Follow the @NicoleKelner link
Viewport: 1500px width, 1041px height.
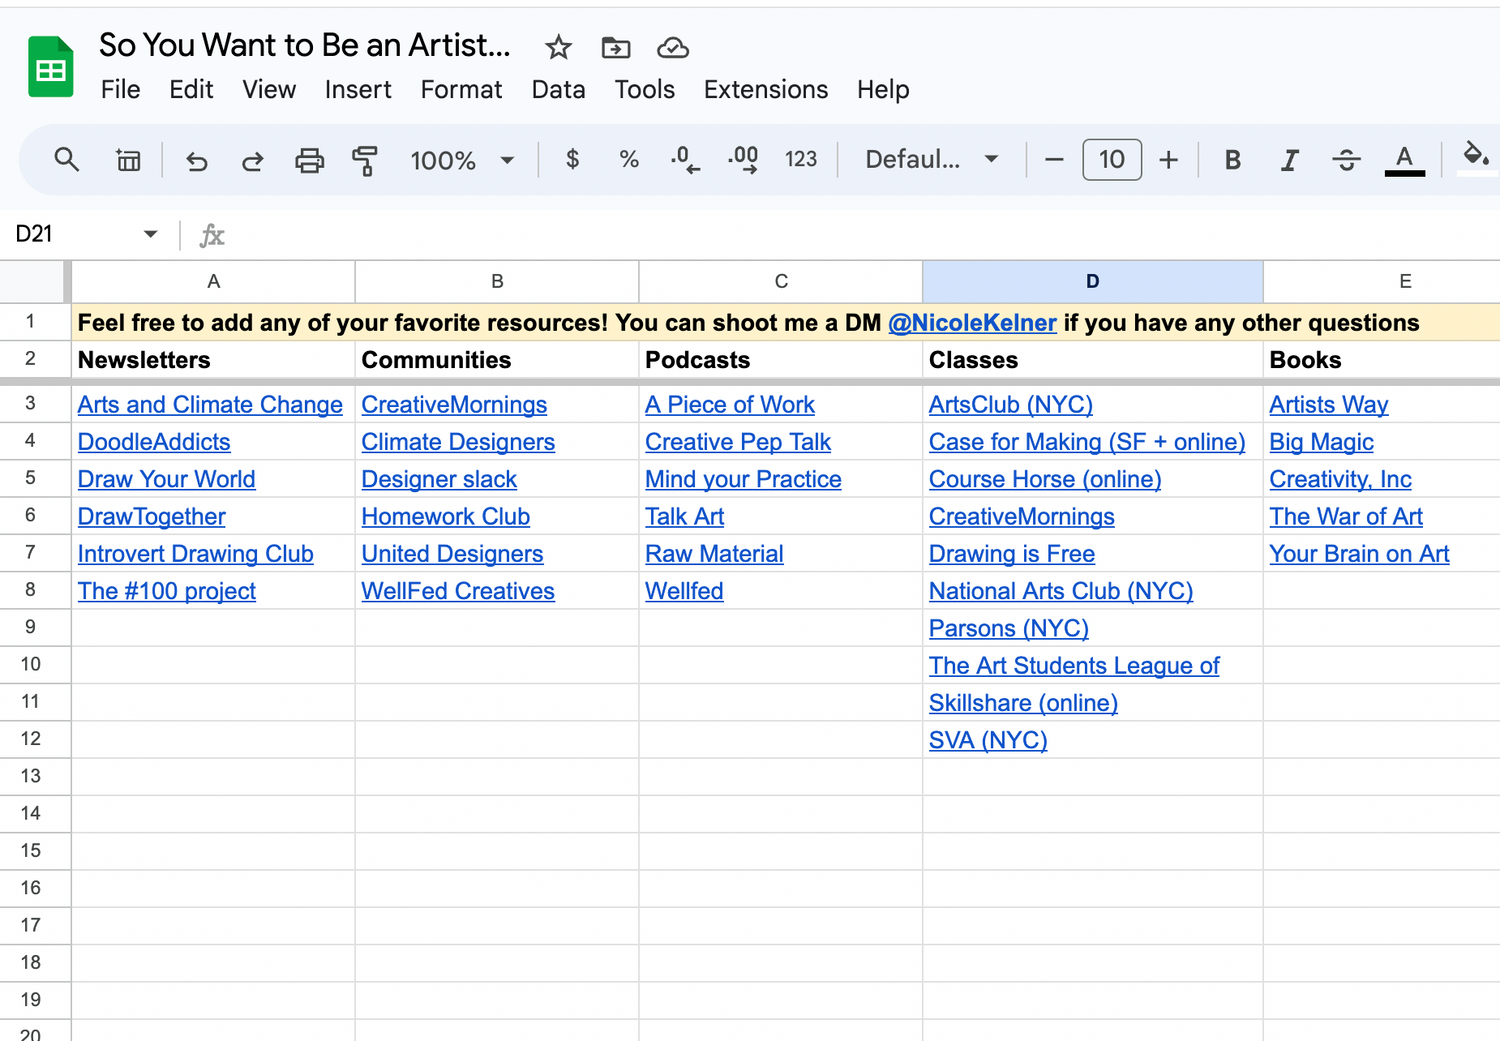(972, 323)
